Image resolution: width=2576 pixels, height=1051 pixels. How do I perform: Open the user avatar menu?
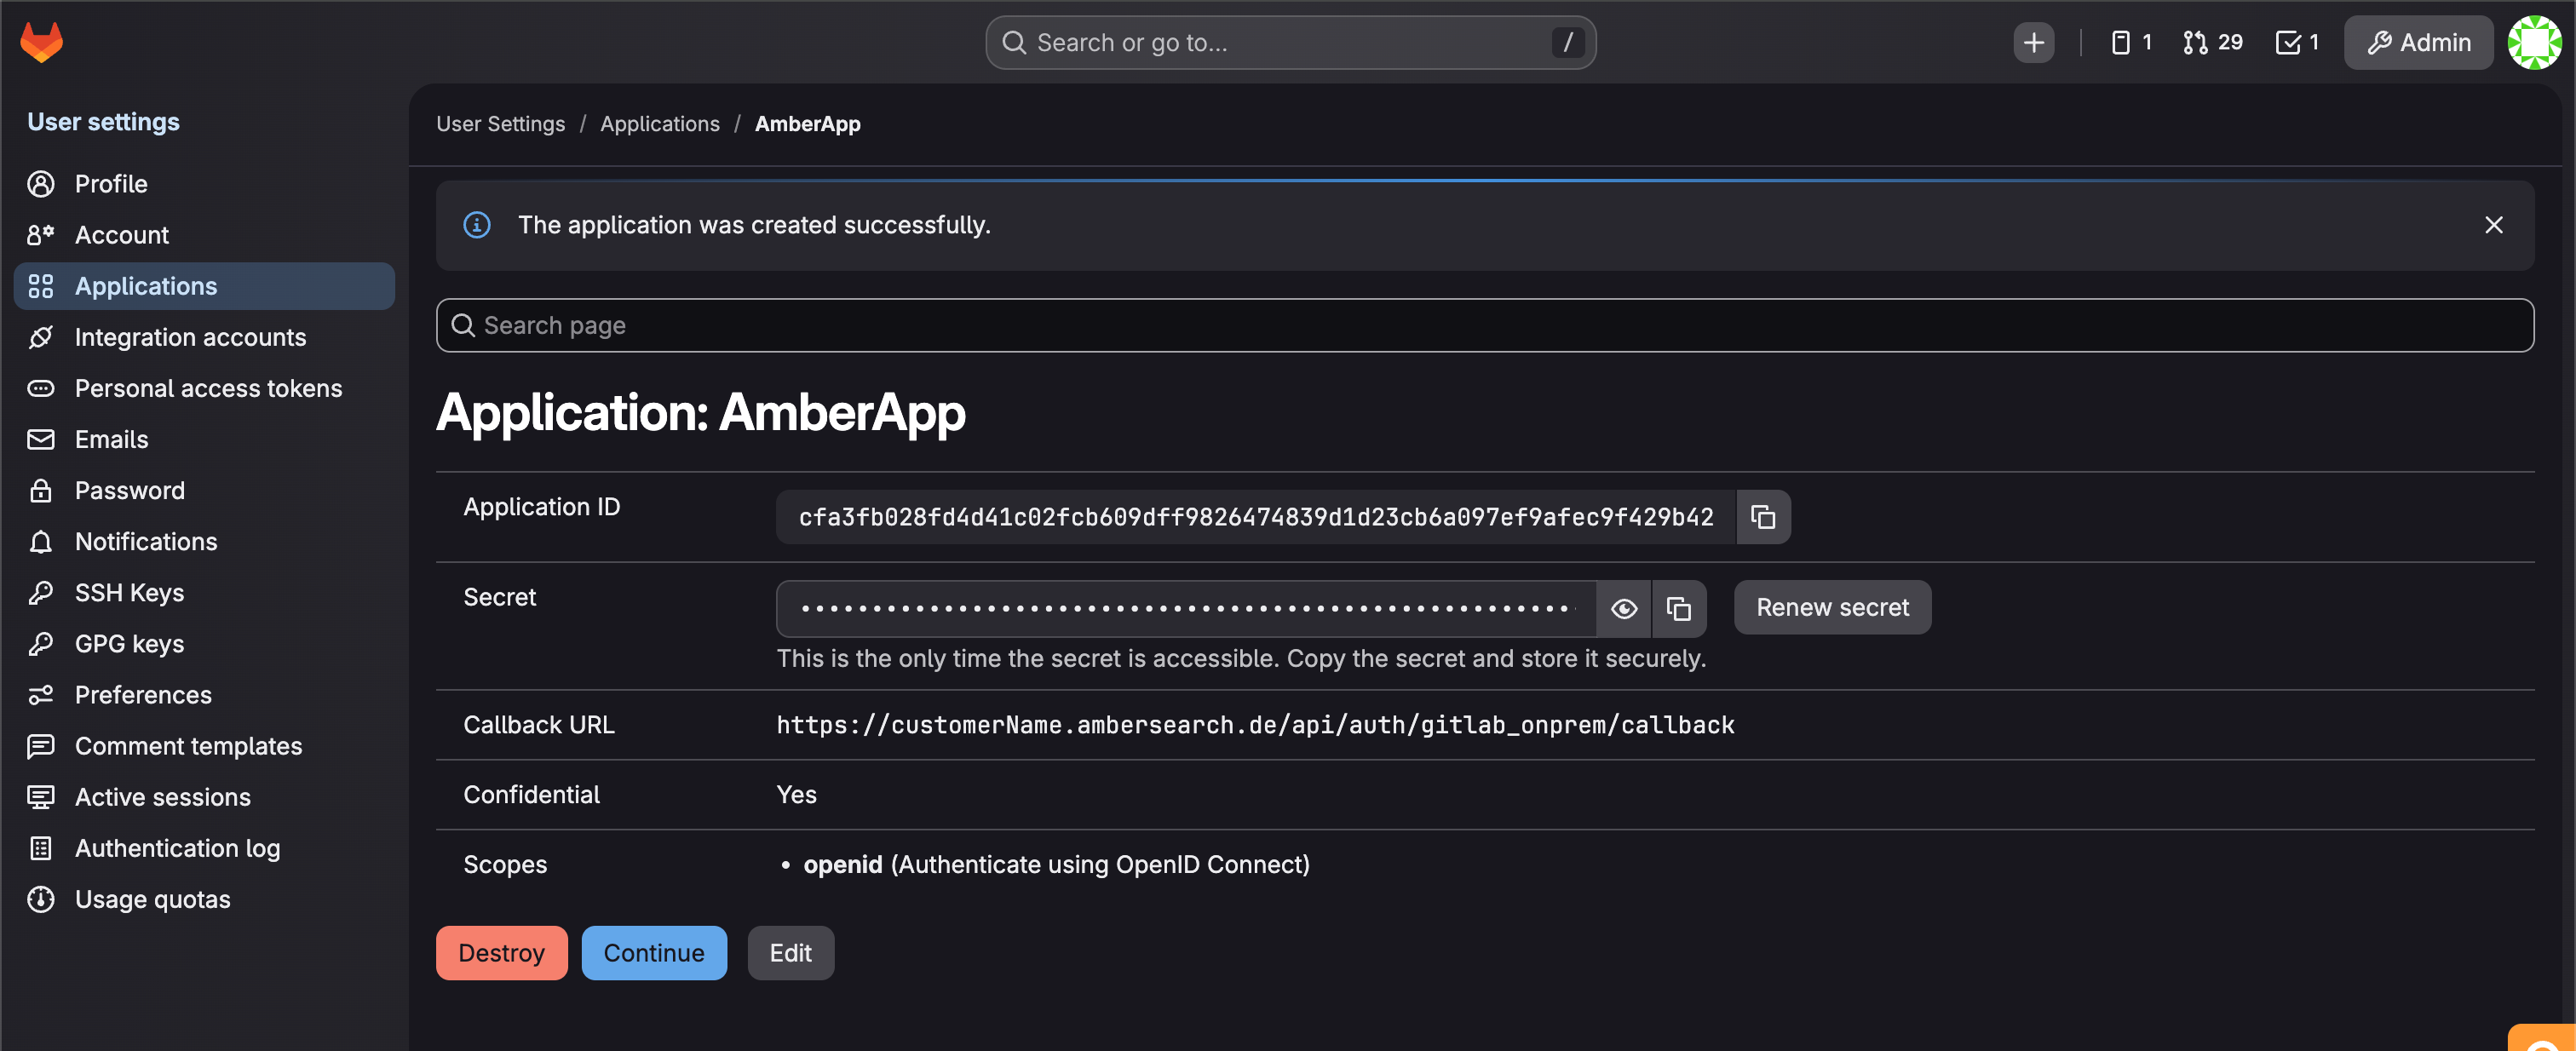click(2534, 42)
